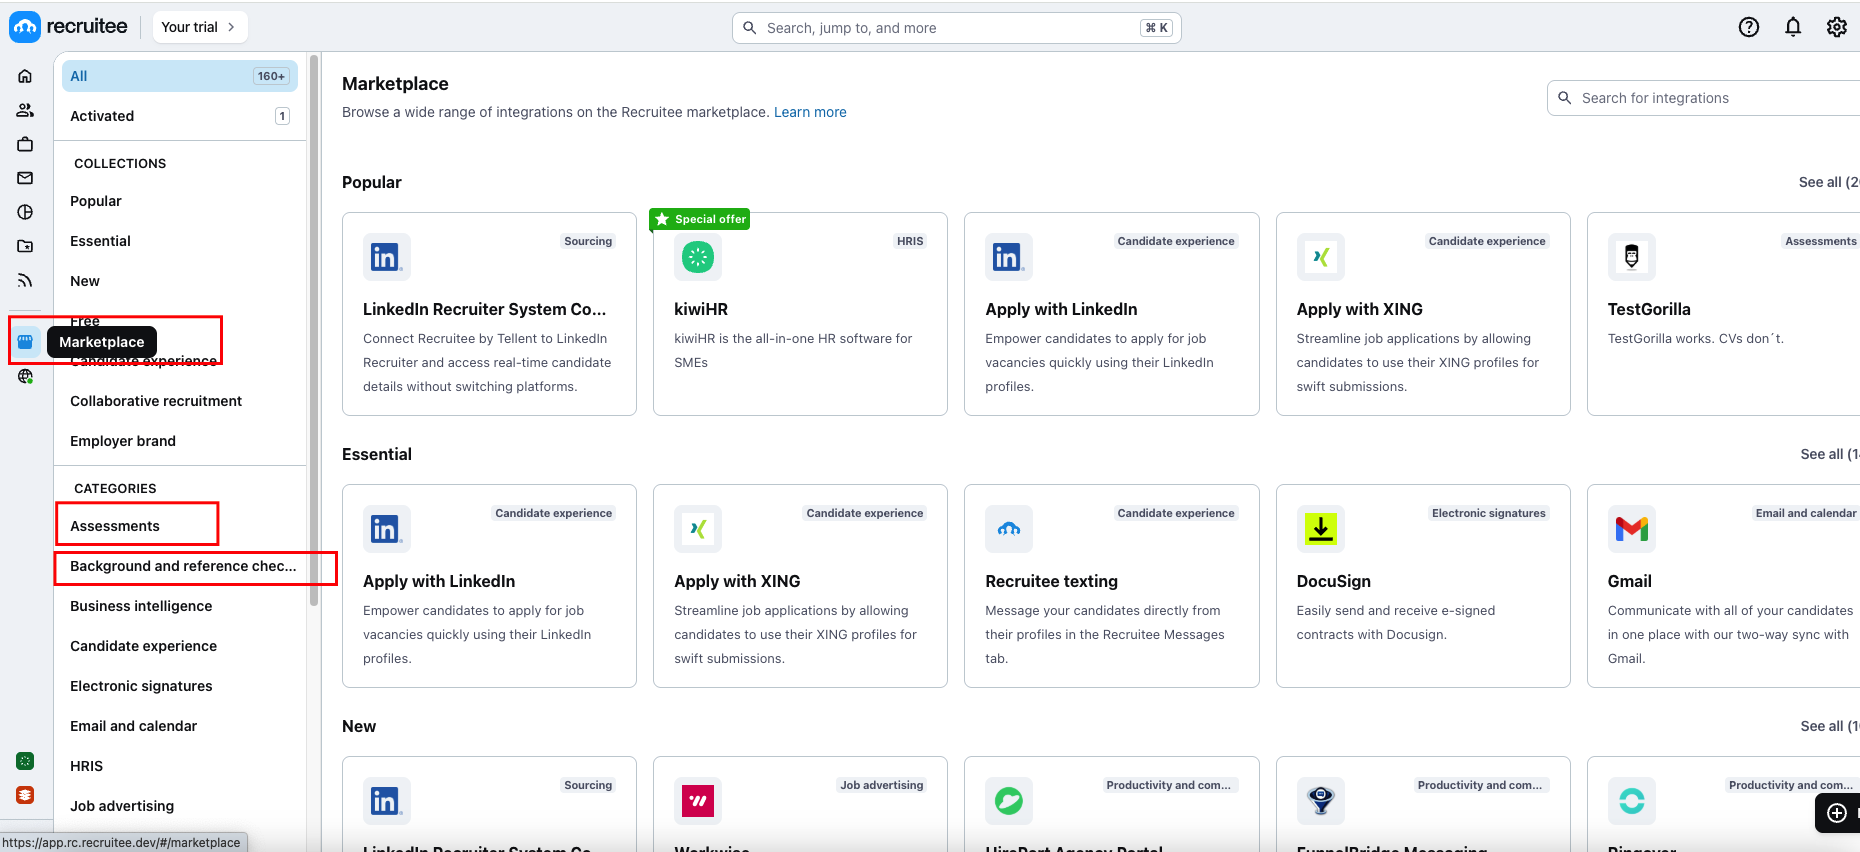
Task: Focus the global search bar
Action: [x=957, y=28]
